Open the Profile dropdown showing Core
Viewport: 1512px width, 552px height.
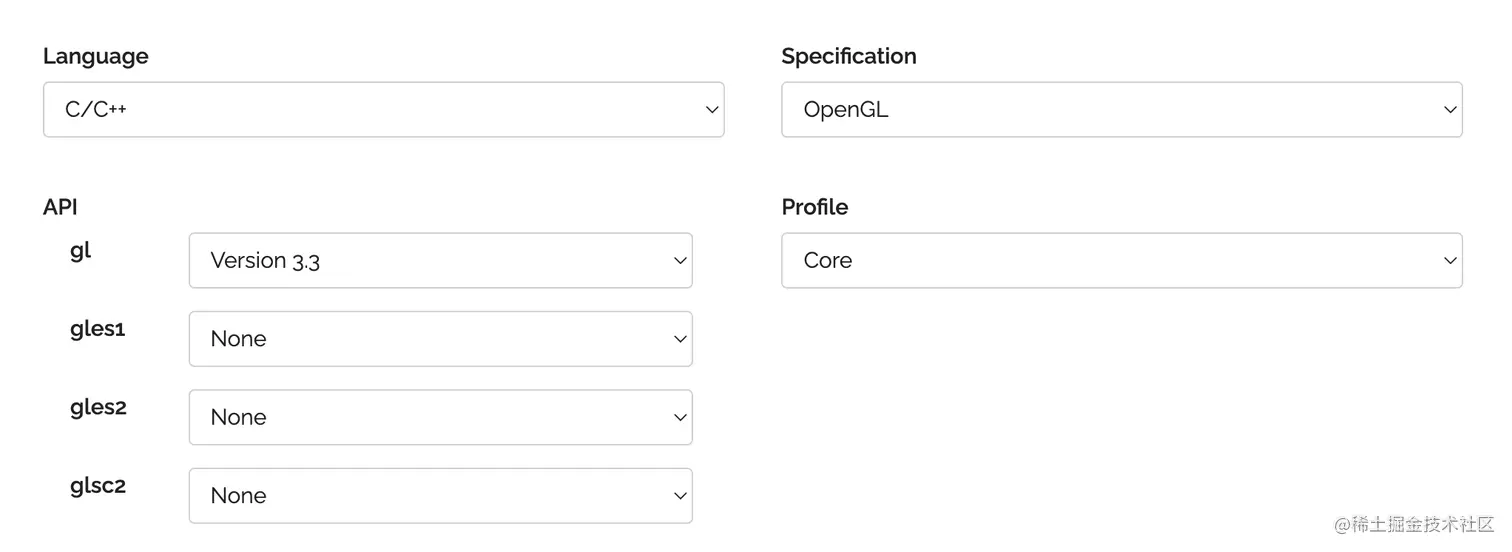[x=1121, y=261]
